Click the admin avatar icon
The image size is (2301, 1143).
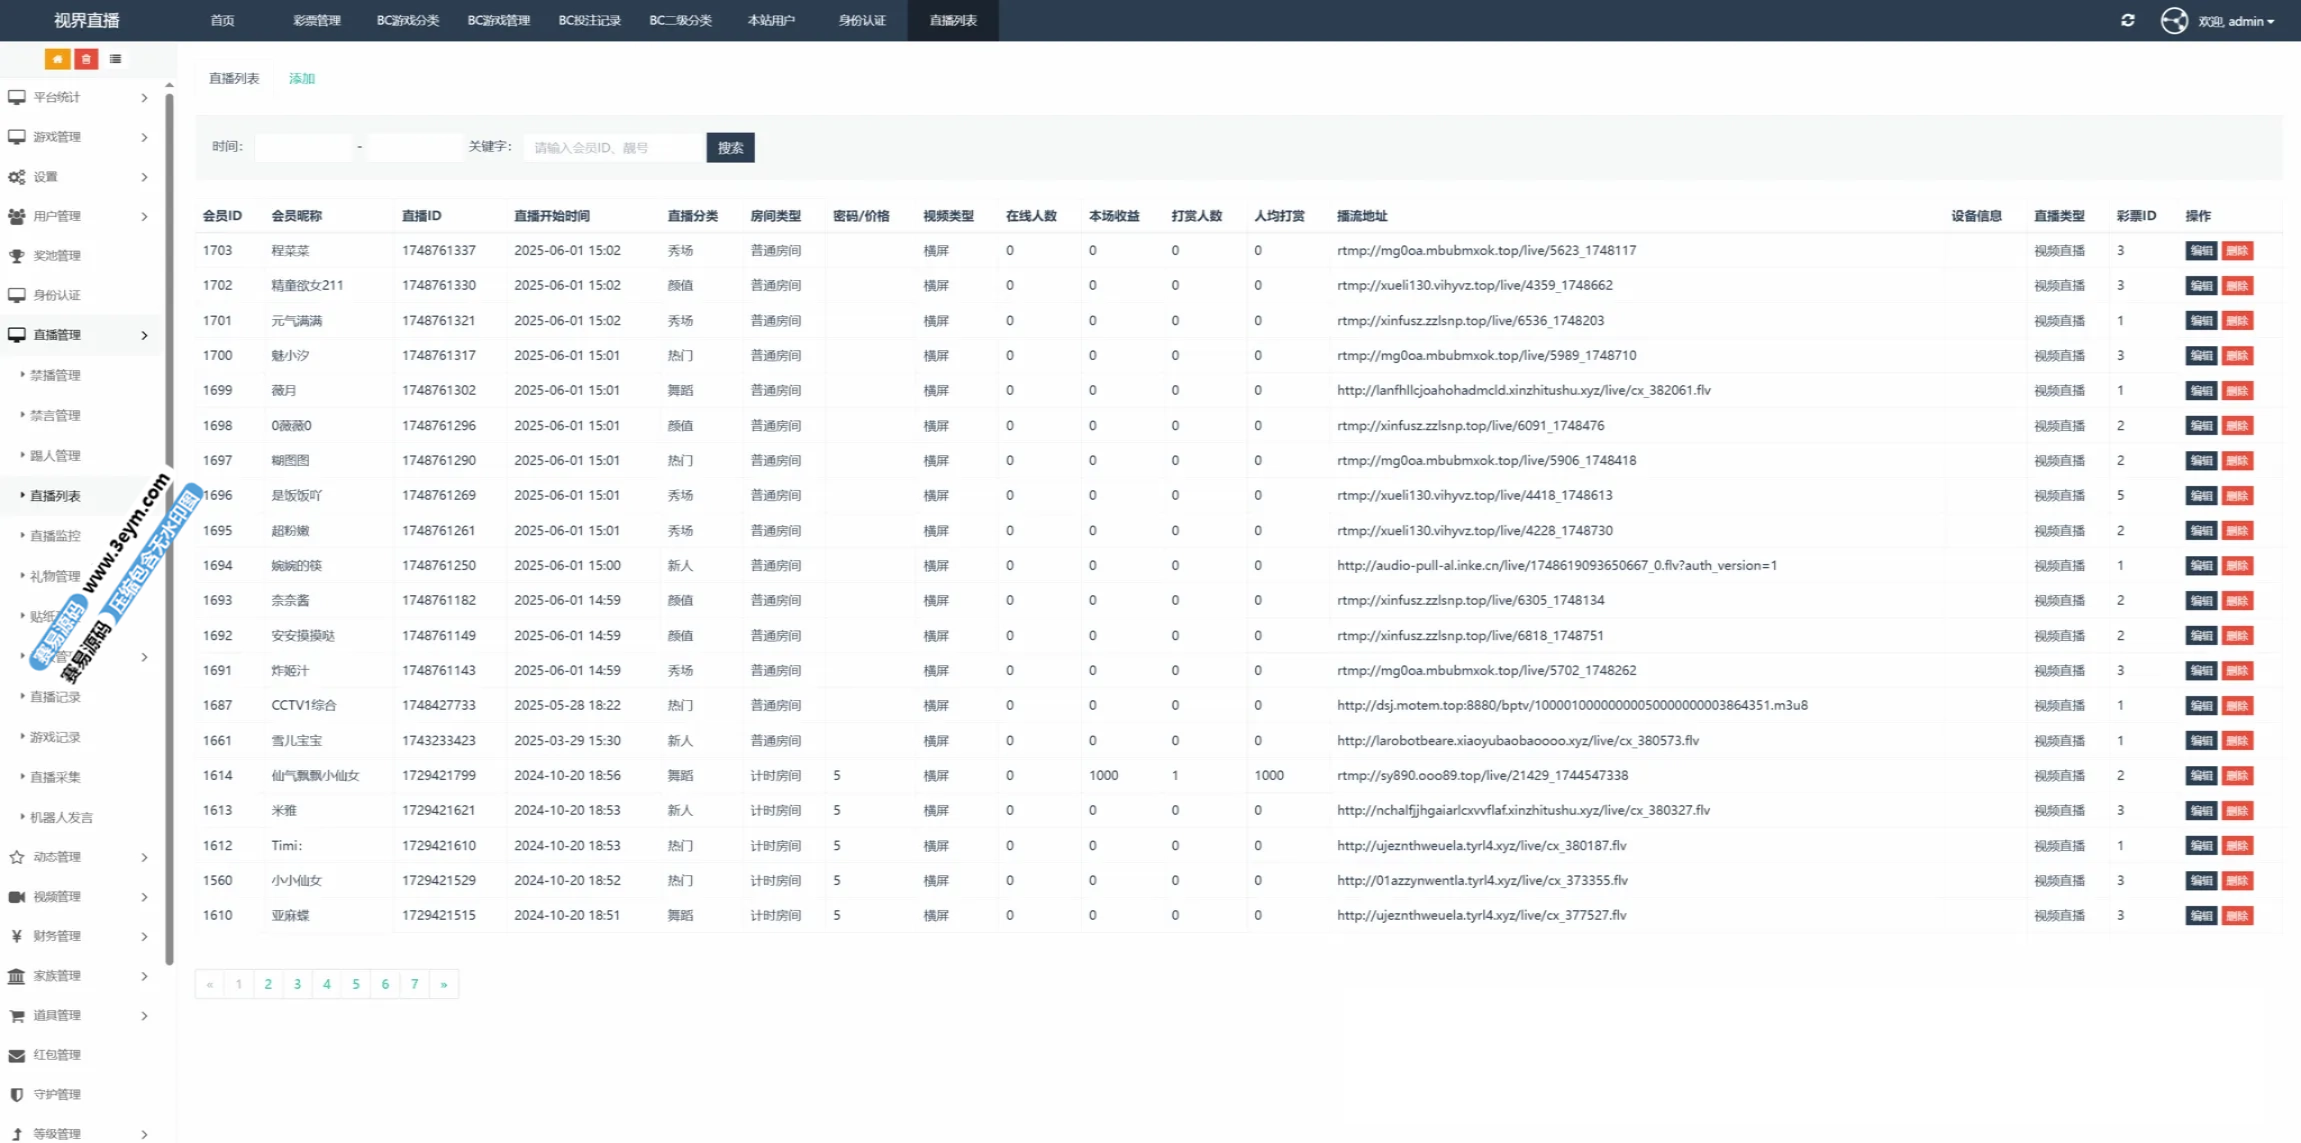[x=2174, y=20]
